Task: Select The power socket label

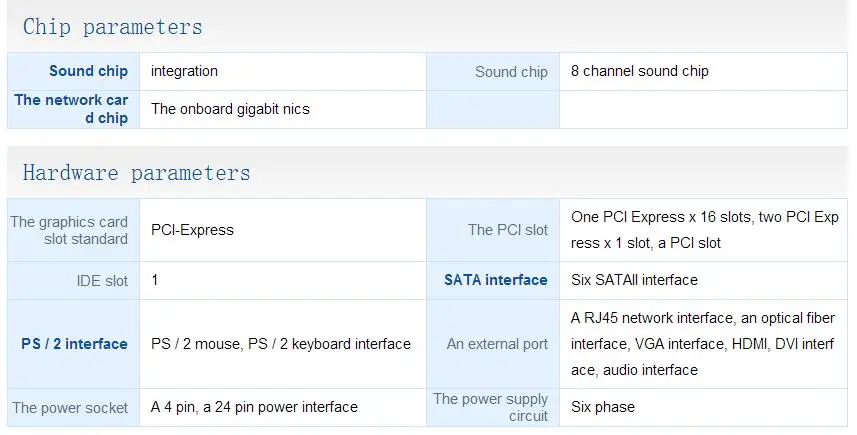Action: coord(70,408)
